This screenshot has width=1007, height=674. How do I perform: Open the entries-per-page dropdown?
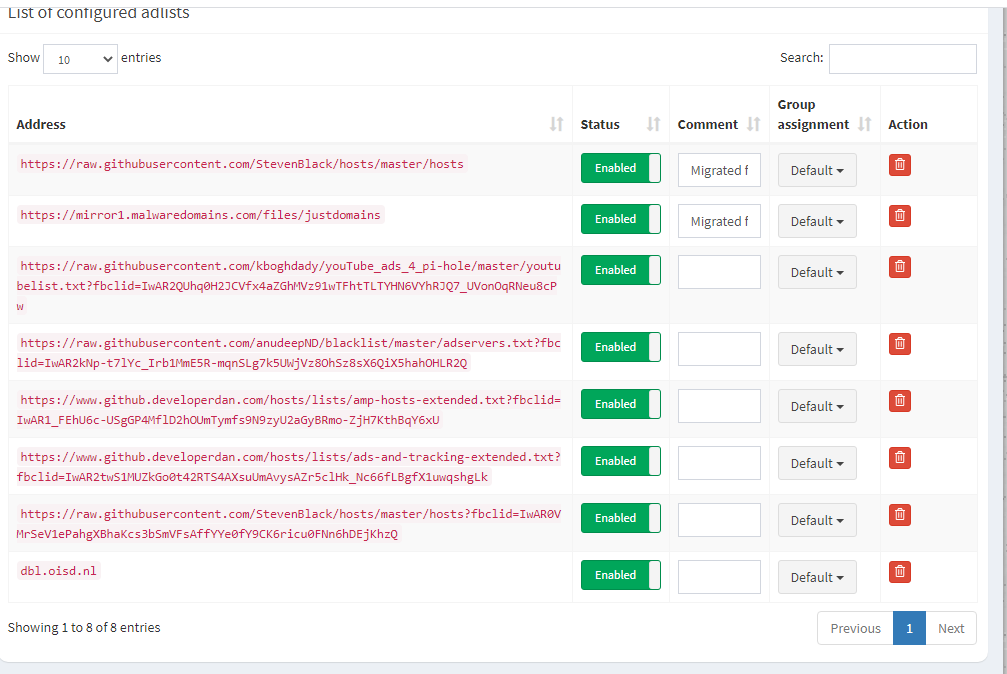80,59
